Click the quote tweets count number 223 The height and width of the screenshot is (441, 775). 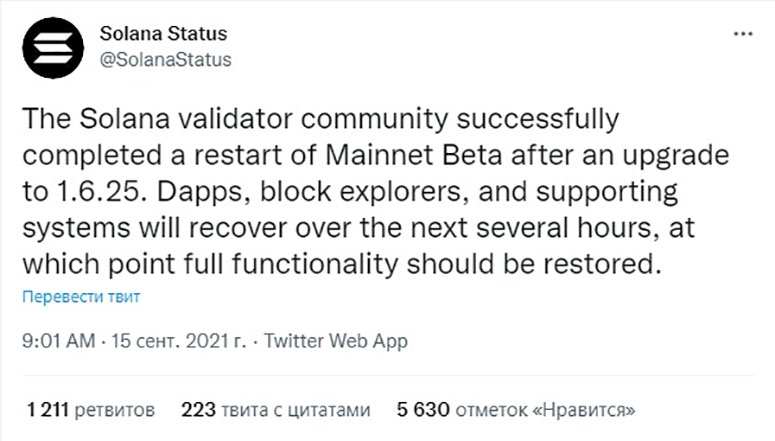(197, 410)
